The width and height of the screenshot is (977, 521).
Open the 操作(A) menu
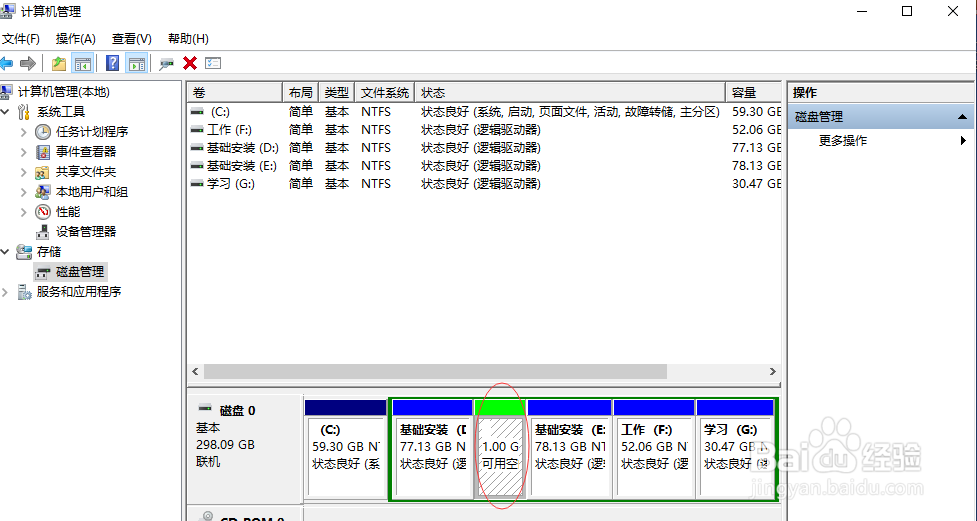click(75, 39)
